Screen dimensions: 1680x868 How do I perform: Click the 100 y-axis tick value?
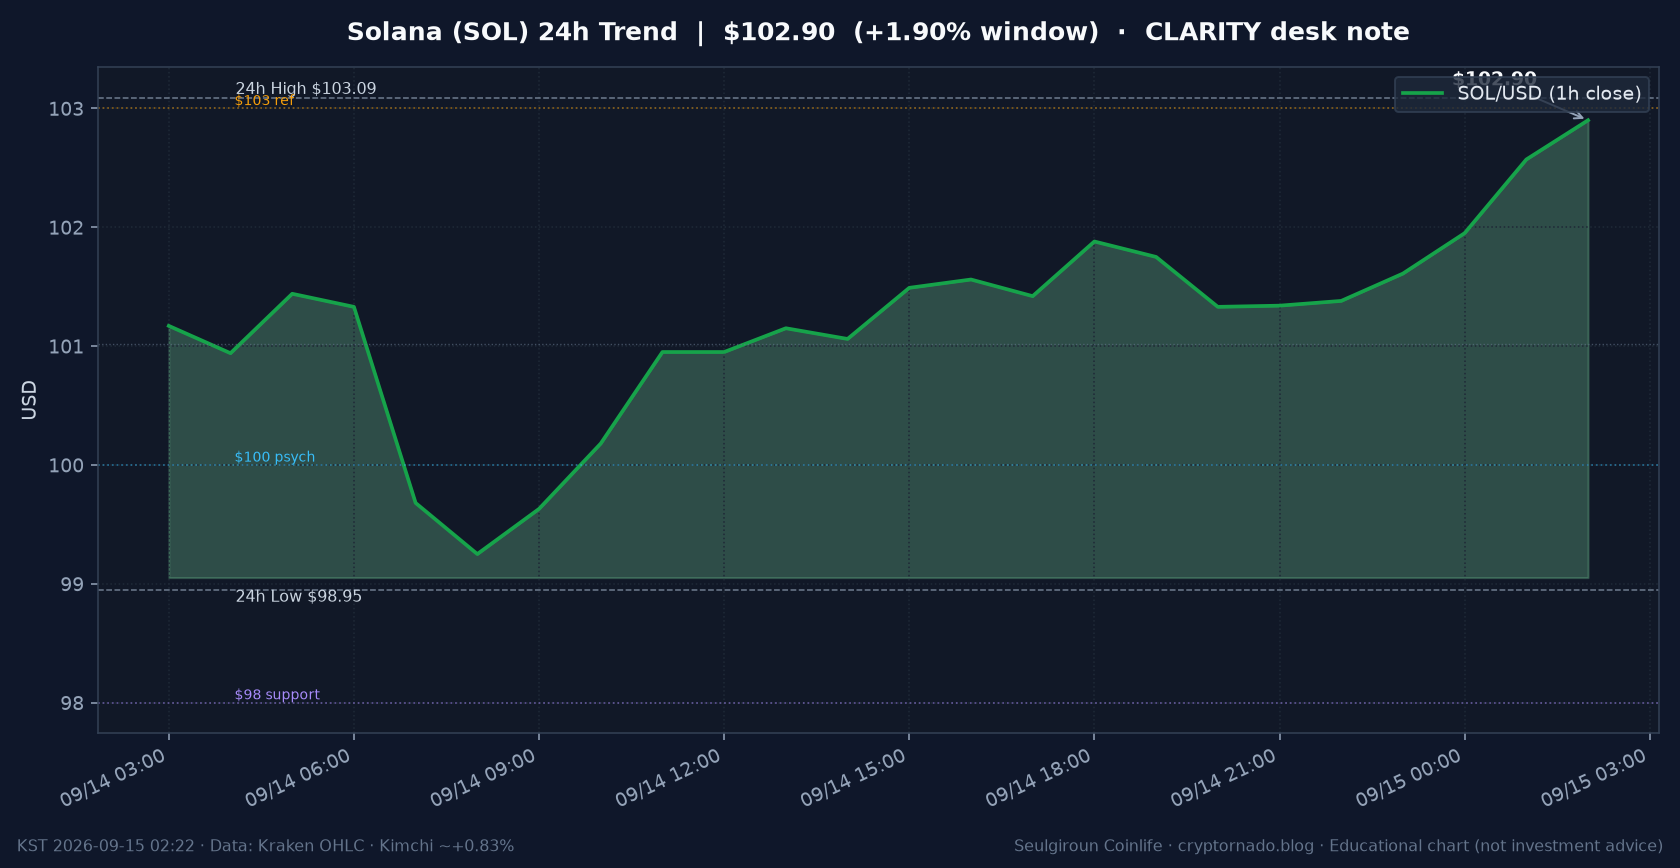(67, 466)
